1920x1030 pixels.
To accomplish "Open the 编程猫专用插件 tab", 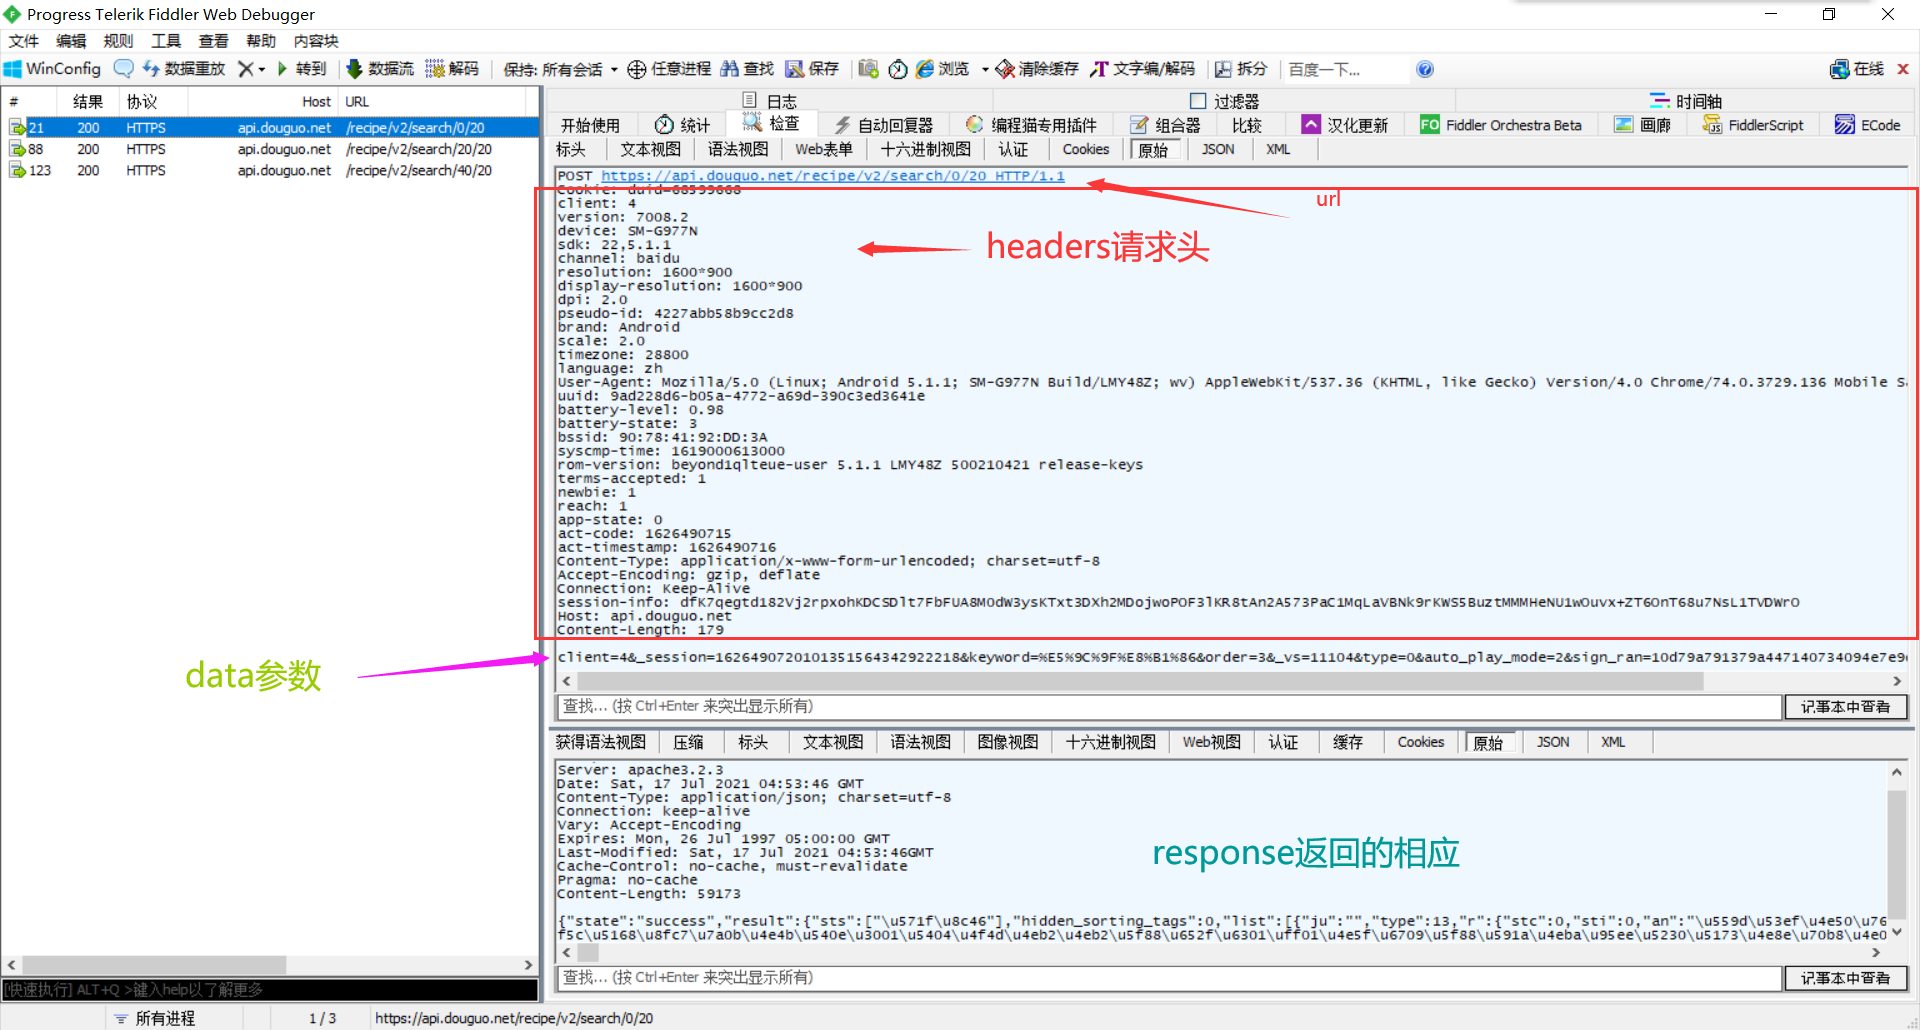I will [x=1031, y=125].
